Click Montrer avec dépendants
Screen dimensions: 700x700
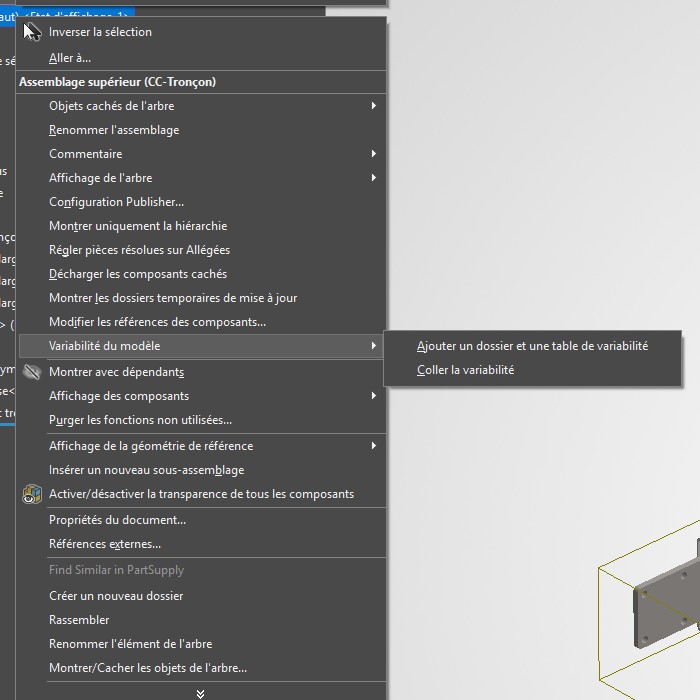tap(117, 372)
